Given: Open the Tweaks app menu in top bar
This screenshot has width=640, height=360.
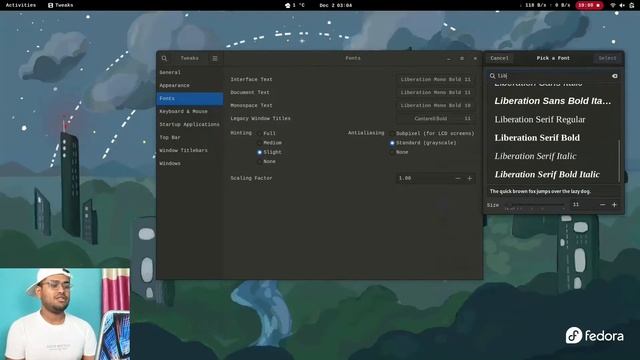Looking at the screenshot, I should [x=60, y=5].
